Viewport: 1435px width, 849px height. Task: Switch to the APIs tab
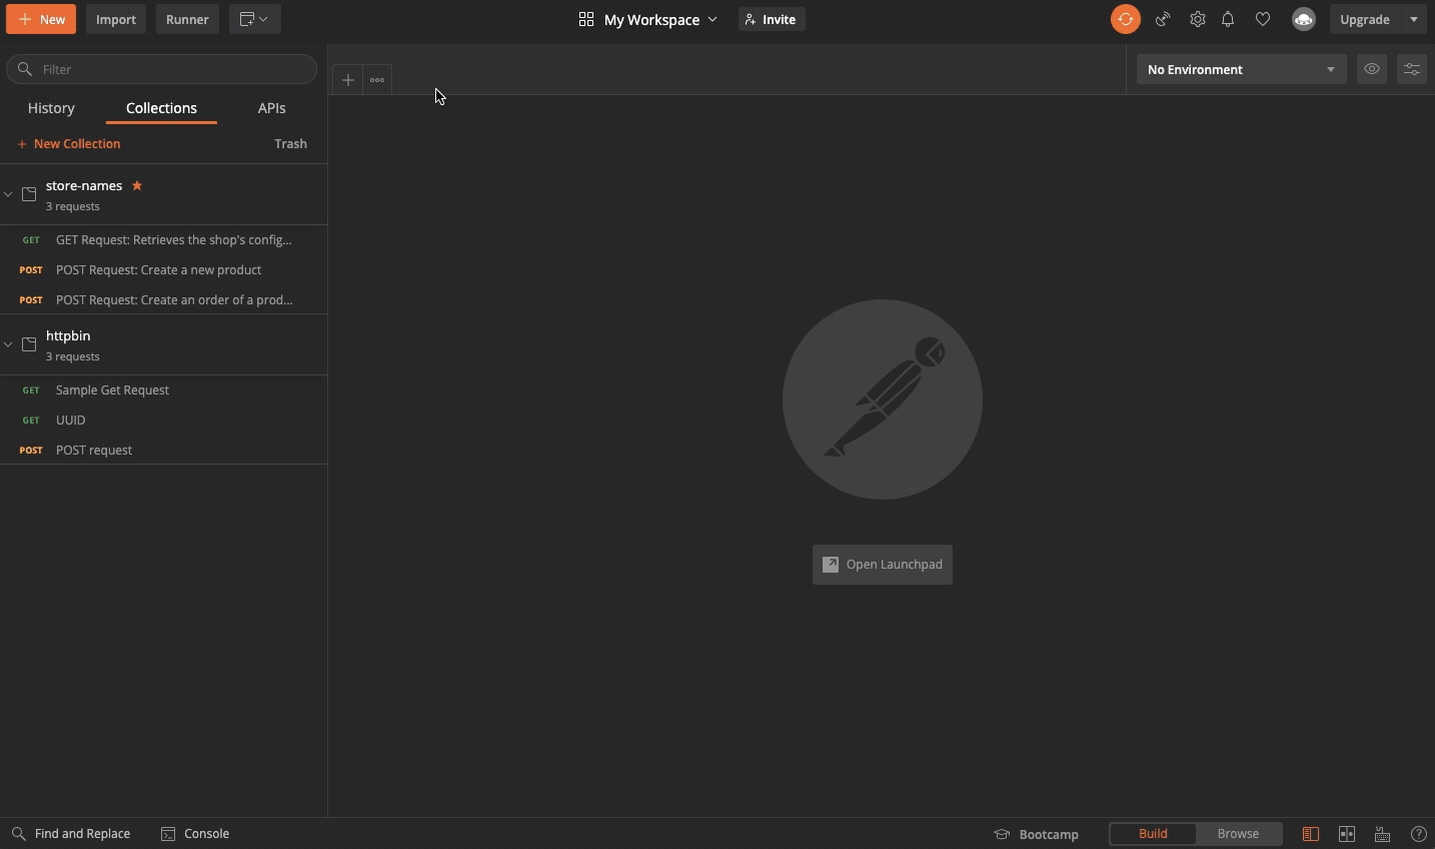[272, 108]
